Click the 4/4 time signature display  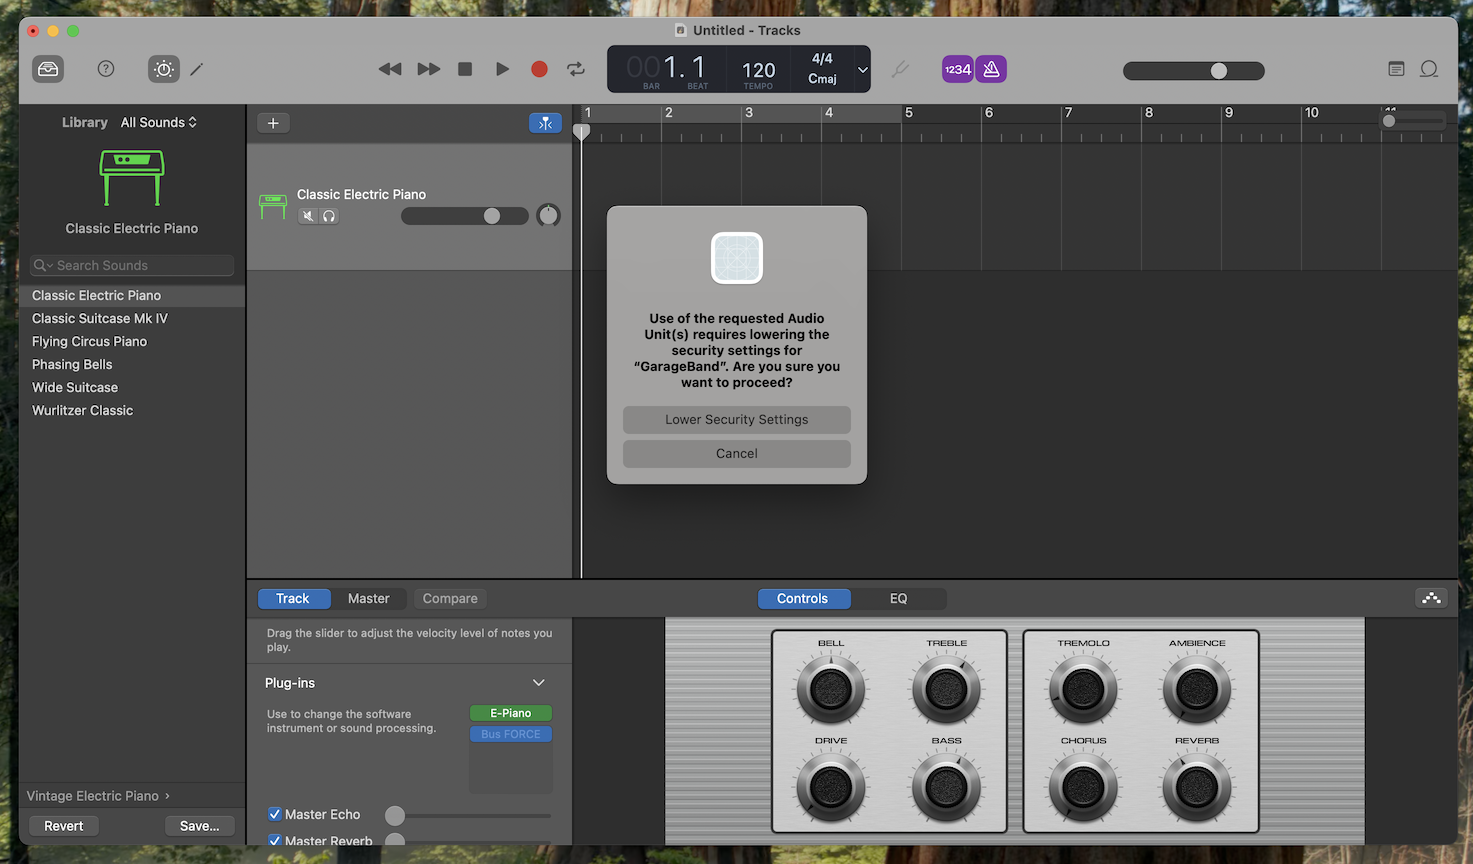click(822, 59)
